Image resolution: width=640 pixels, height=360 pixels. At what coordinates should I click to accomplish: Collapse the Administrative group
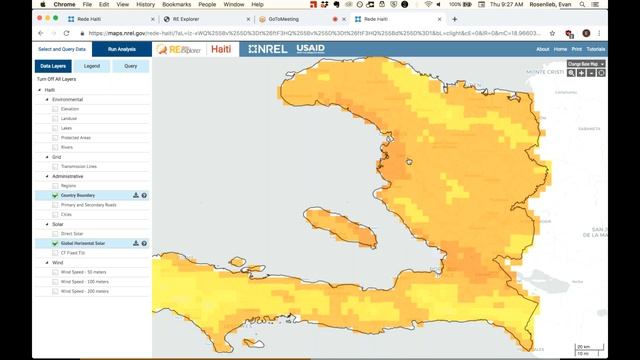[47, 176]
